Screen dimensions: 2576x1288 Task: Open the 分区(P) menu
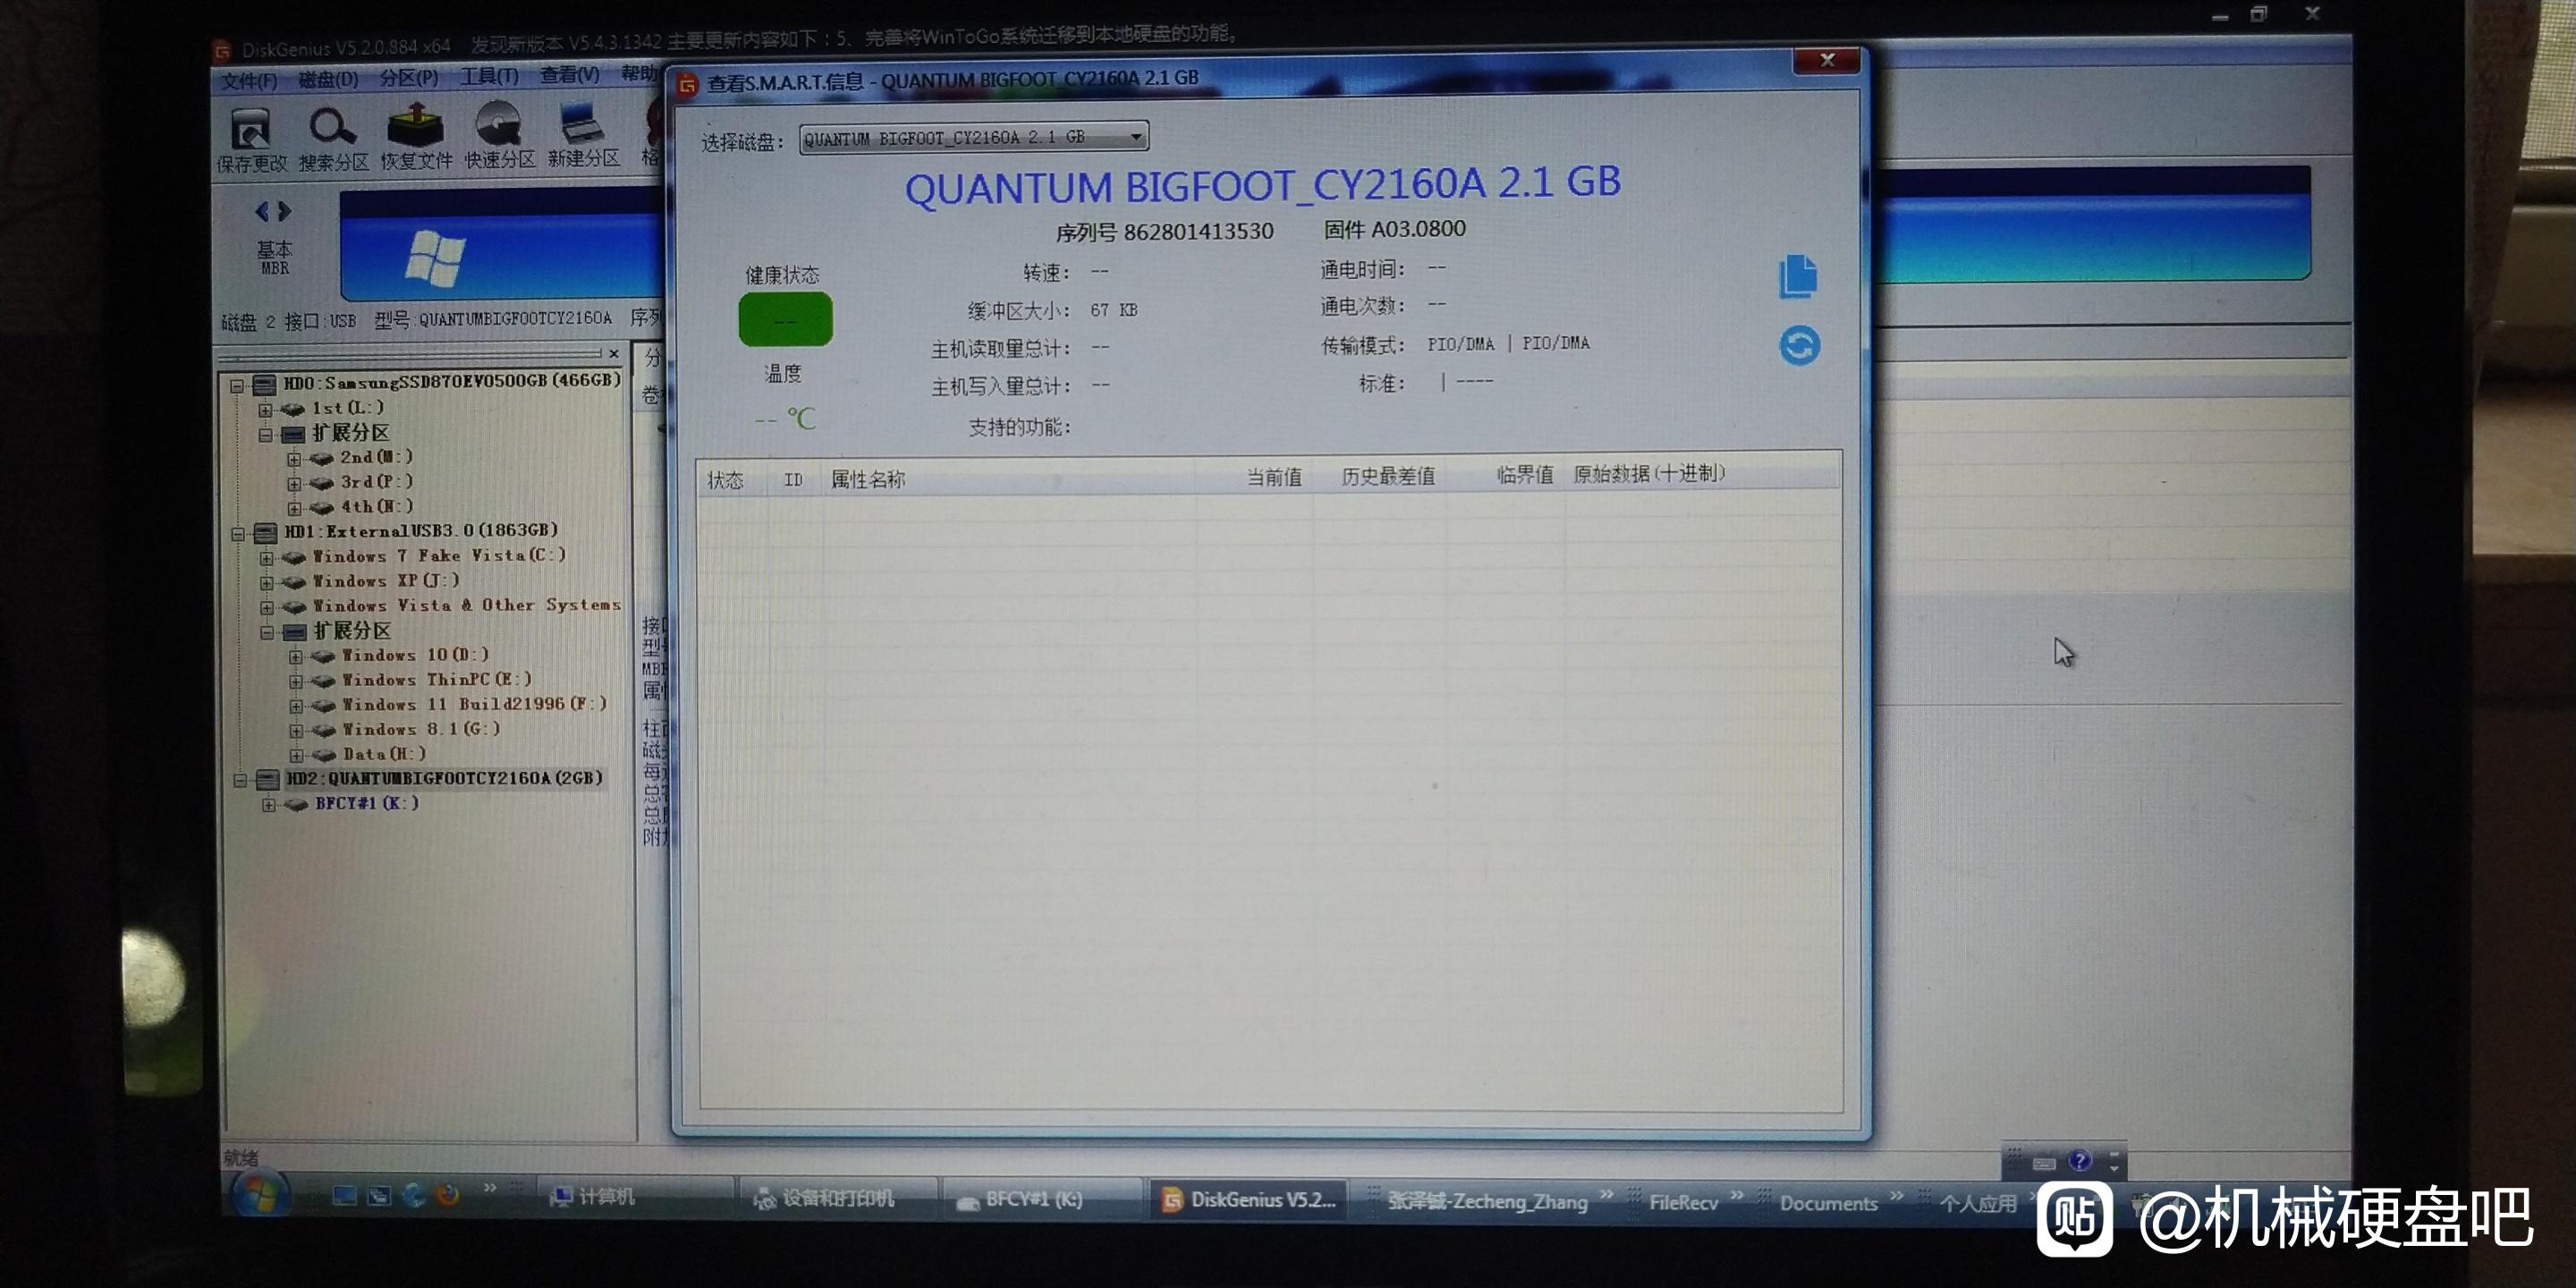click(x=408, y=78)
